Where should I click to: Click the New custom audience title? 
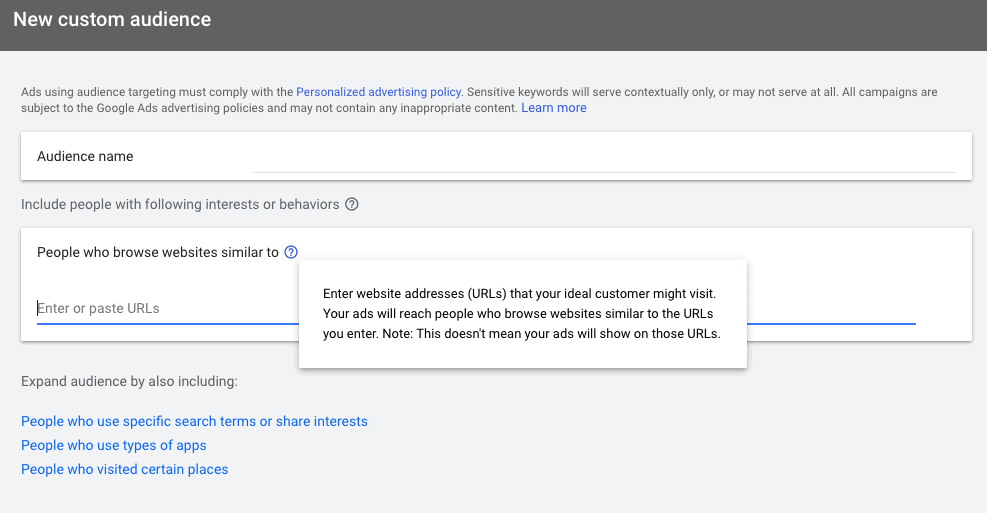click(x=112, y=19)
